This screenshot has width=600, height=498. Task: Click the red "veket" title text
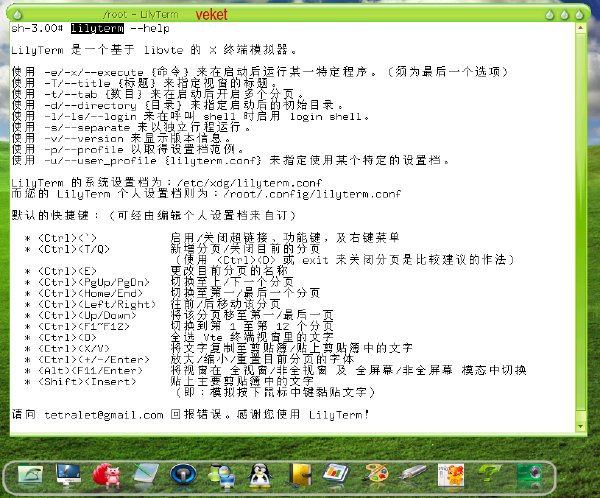point(211,15)
